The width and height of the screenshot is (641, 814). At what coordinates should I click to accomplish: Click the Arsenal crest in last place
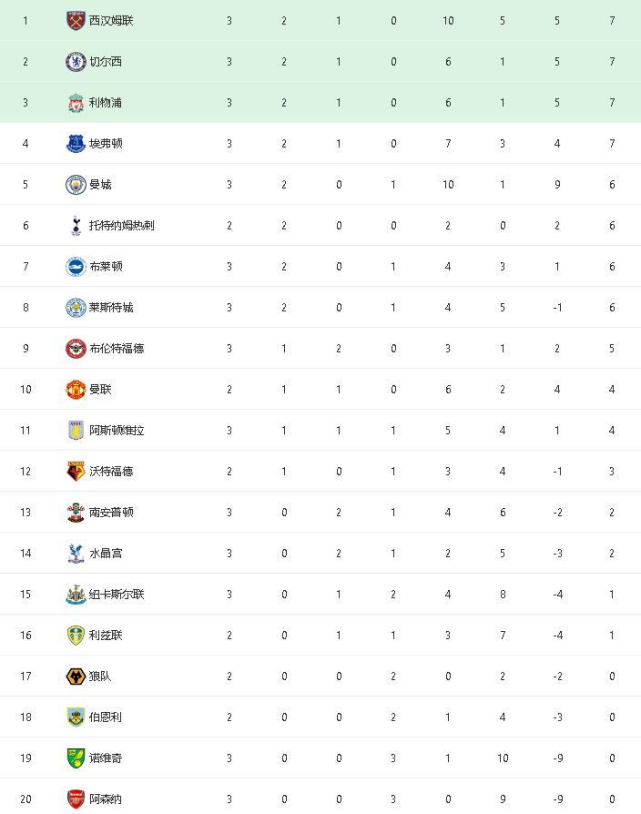[x=76, y=799]
